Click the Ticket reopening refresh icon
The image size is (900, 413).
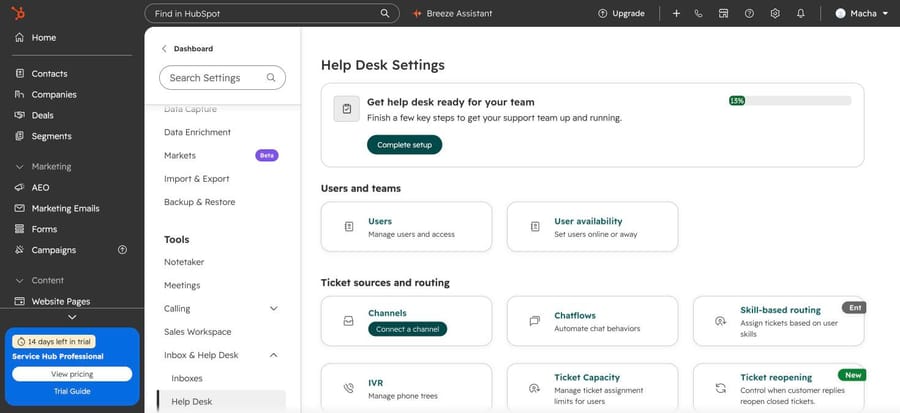click(720, 388)
